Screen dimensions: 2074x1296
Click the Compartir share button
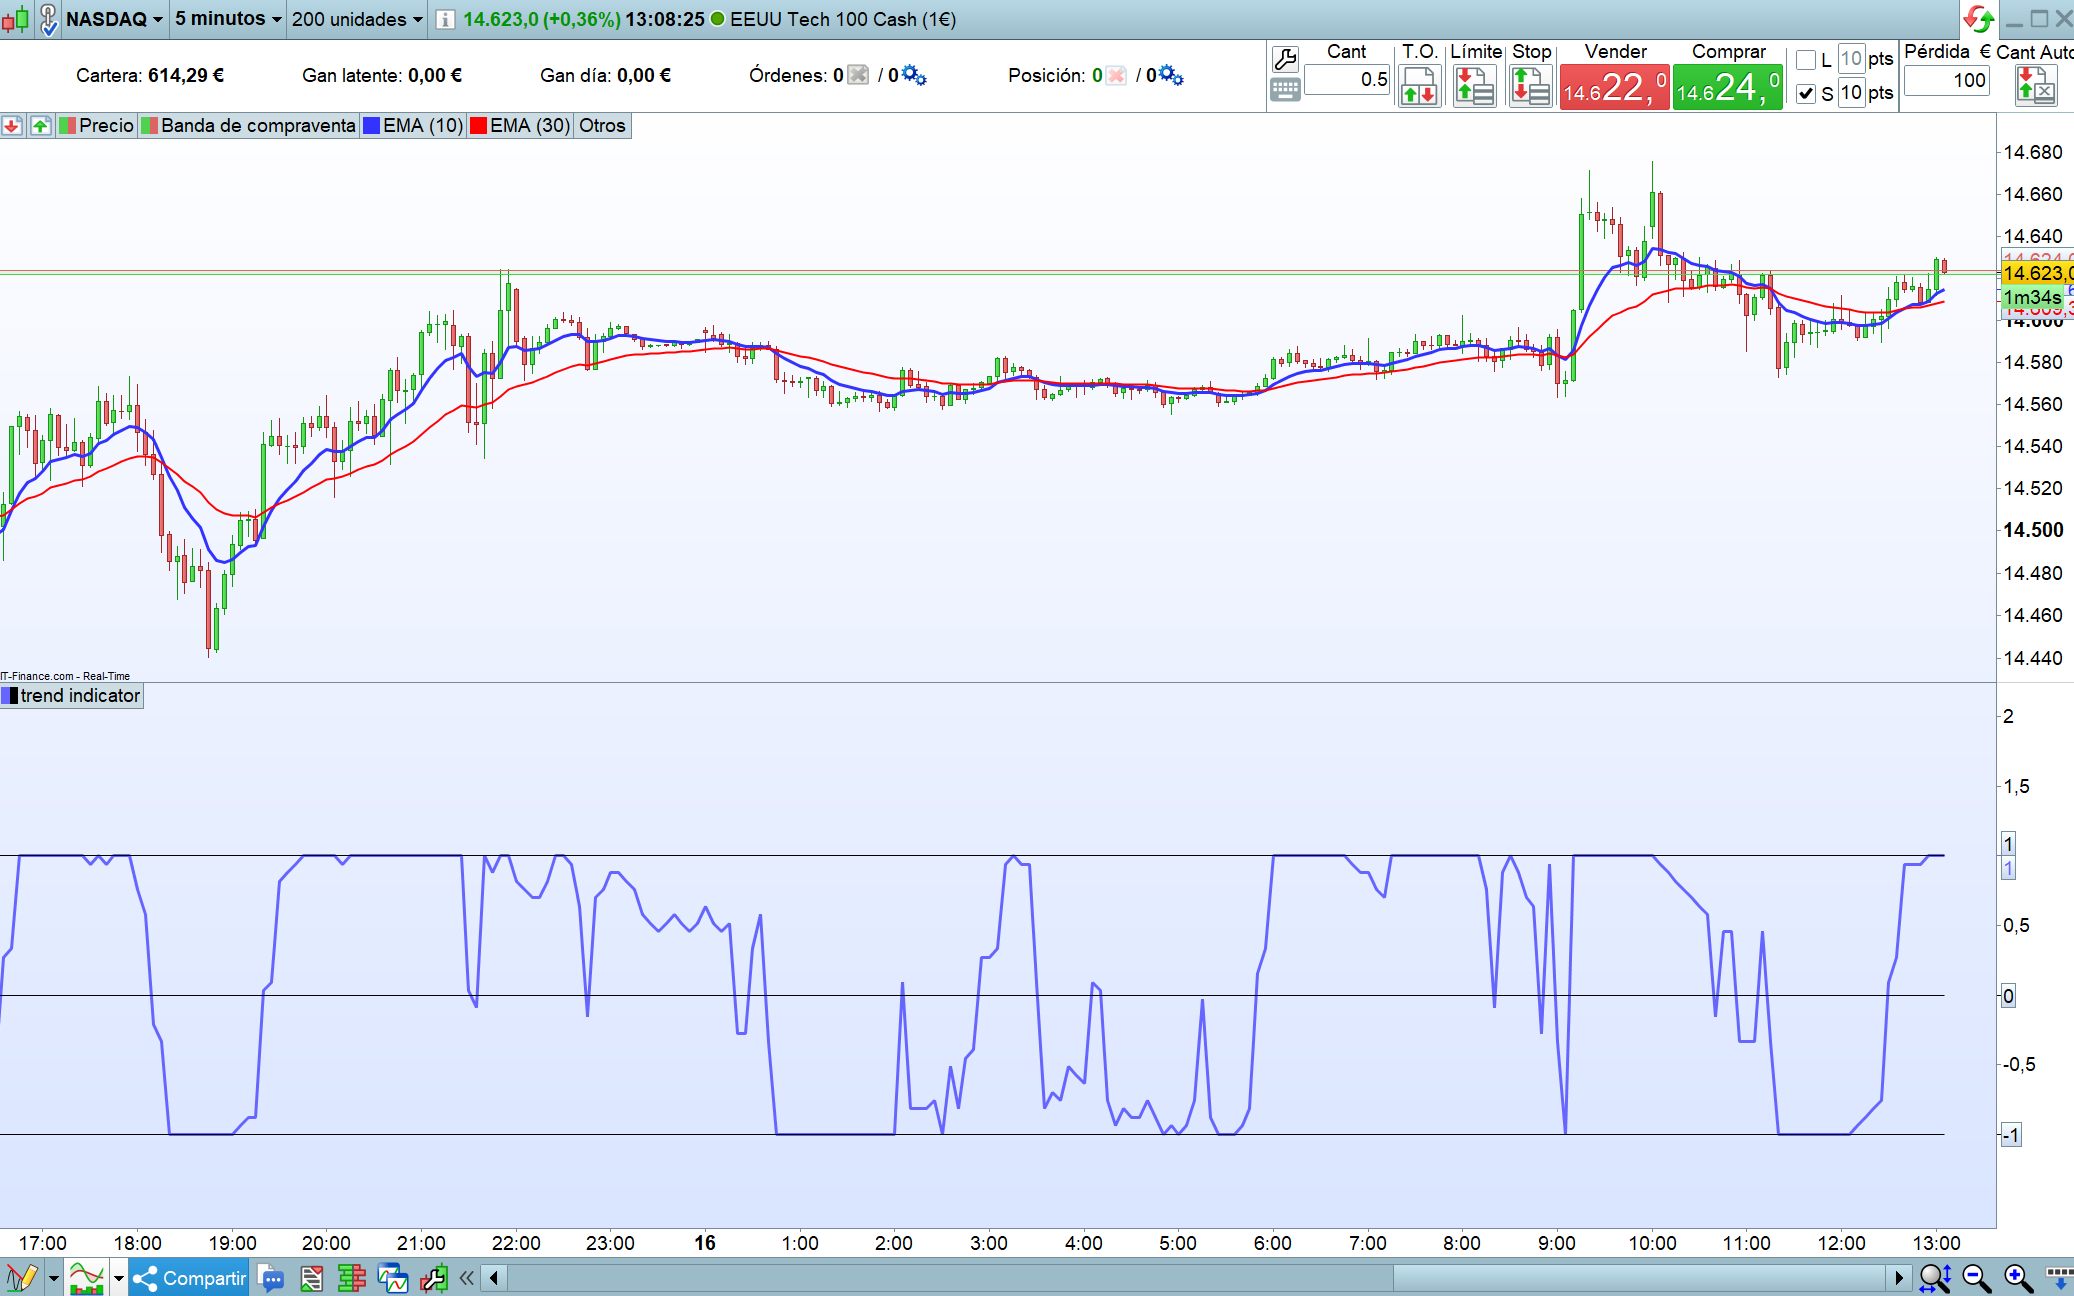[x=190, y=1278]
